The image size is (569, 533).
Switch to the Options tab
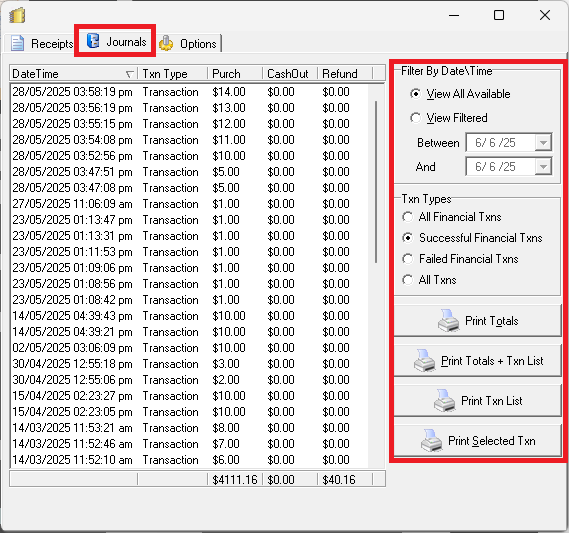[188, 44]
